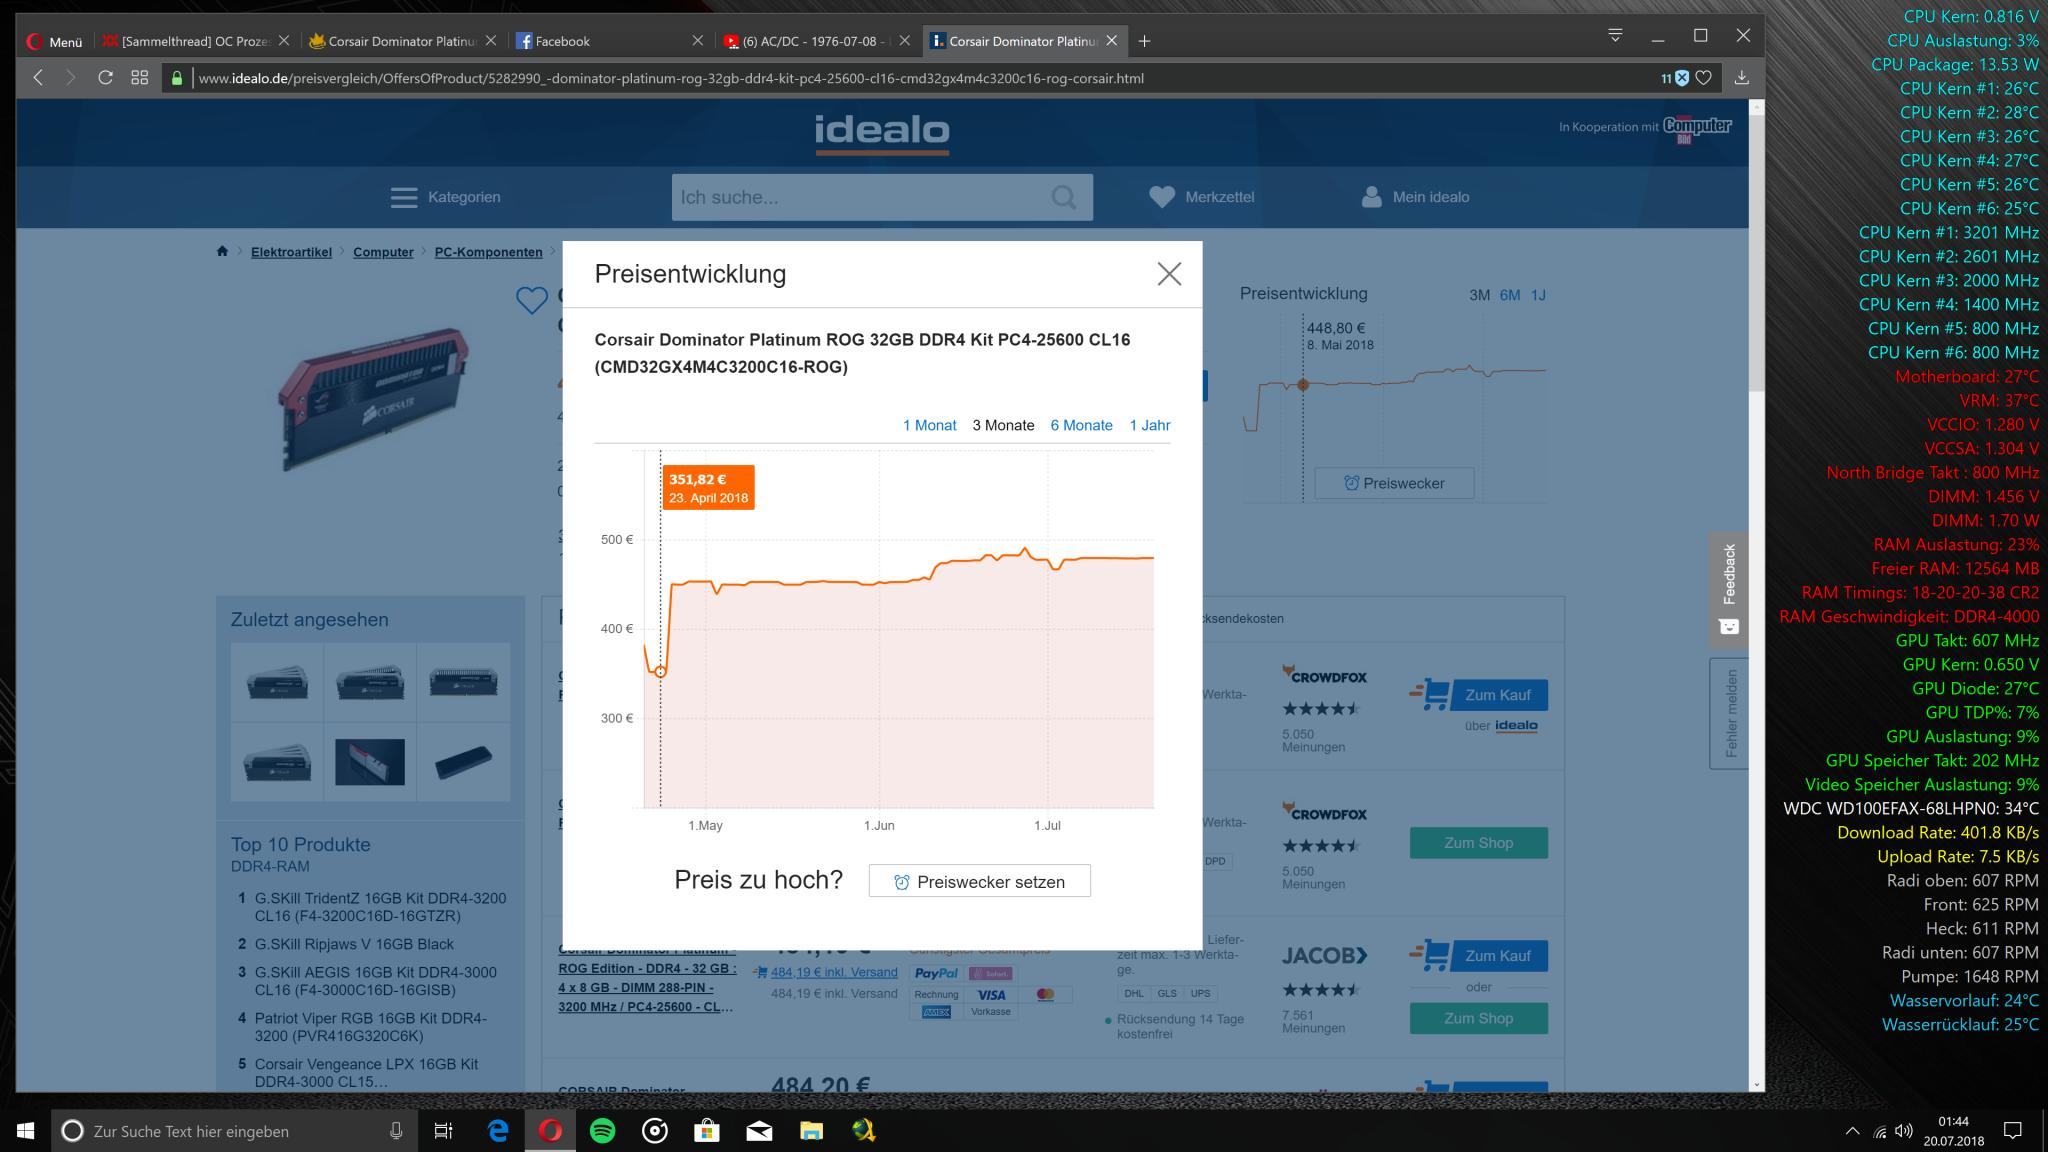Screen dimensions: 2048x1152
Task: Click the browser downloads arrow icon
Action: pyautogui.click(x=1741, y=78)
